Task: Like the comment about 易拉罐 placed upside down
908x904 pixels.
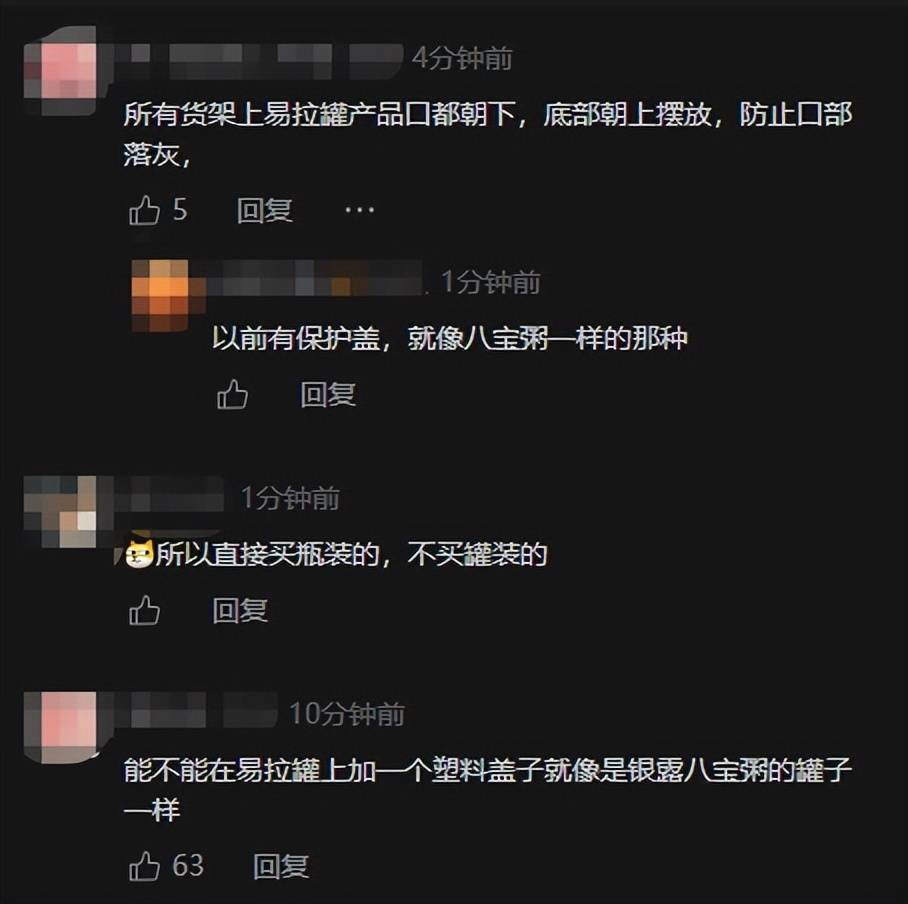Action: tap(144, 210)
